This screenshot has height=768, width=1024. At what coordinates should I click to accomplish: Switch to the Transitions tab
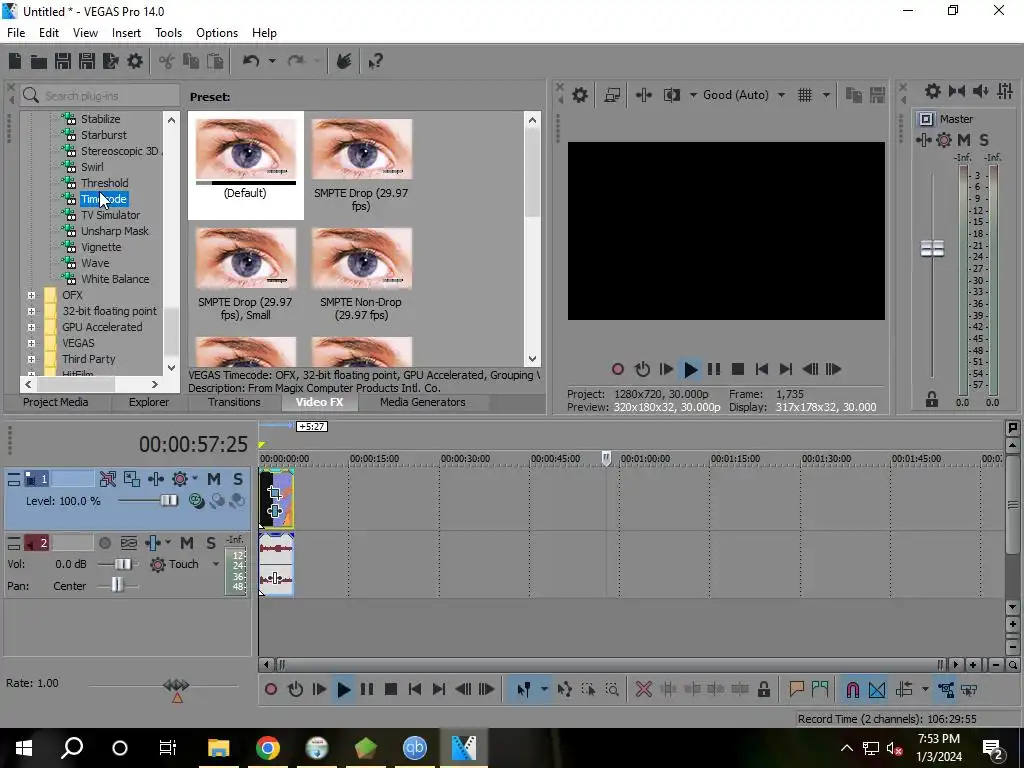[234, 402]
